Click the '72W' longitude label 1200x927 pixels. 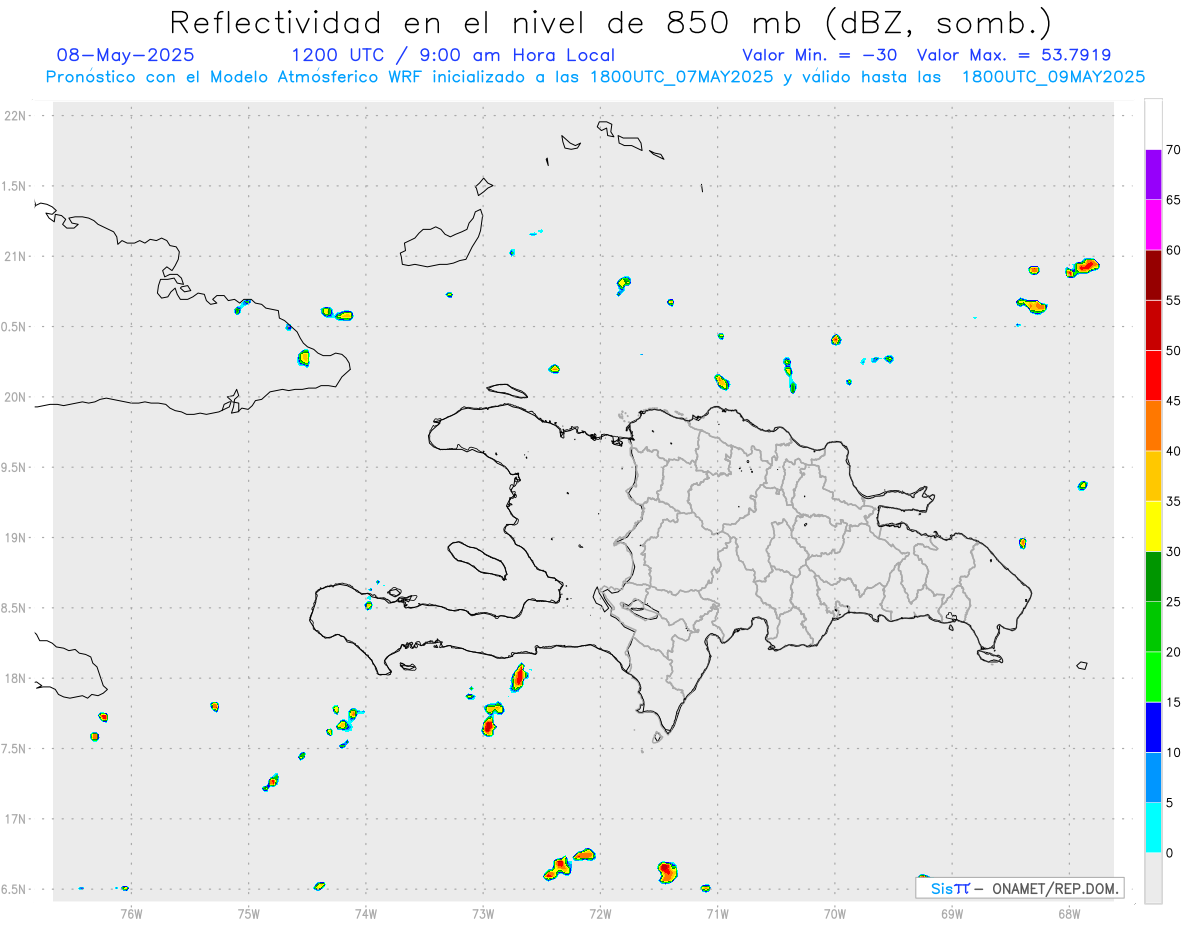point(600,912)
